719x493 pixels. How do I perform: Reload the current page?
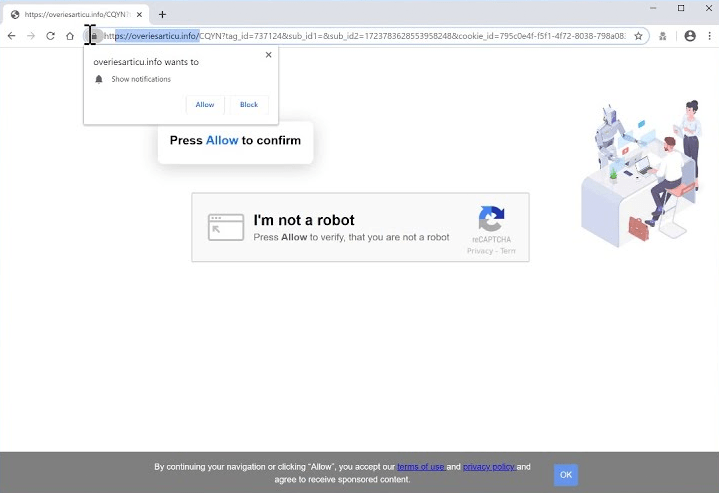(50, 36)
